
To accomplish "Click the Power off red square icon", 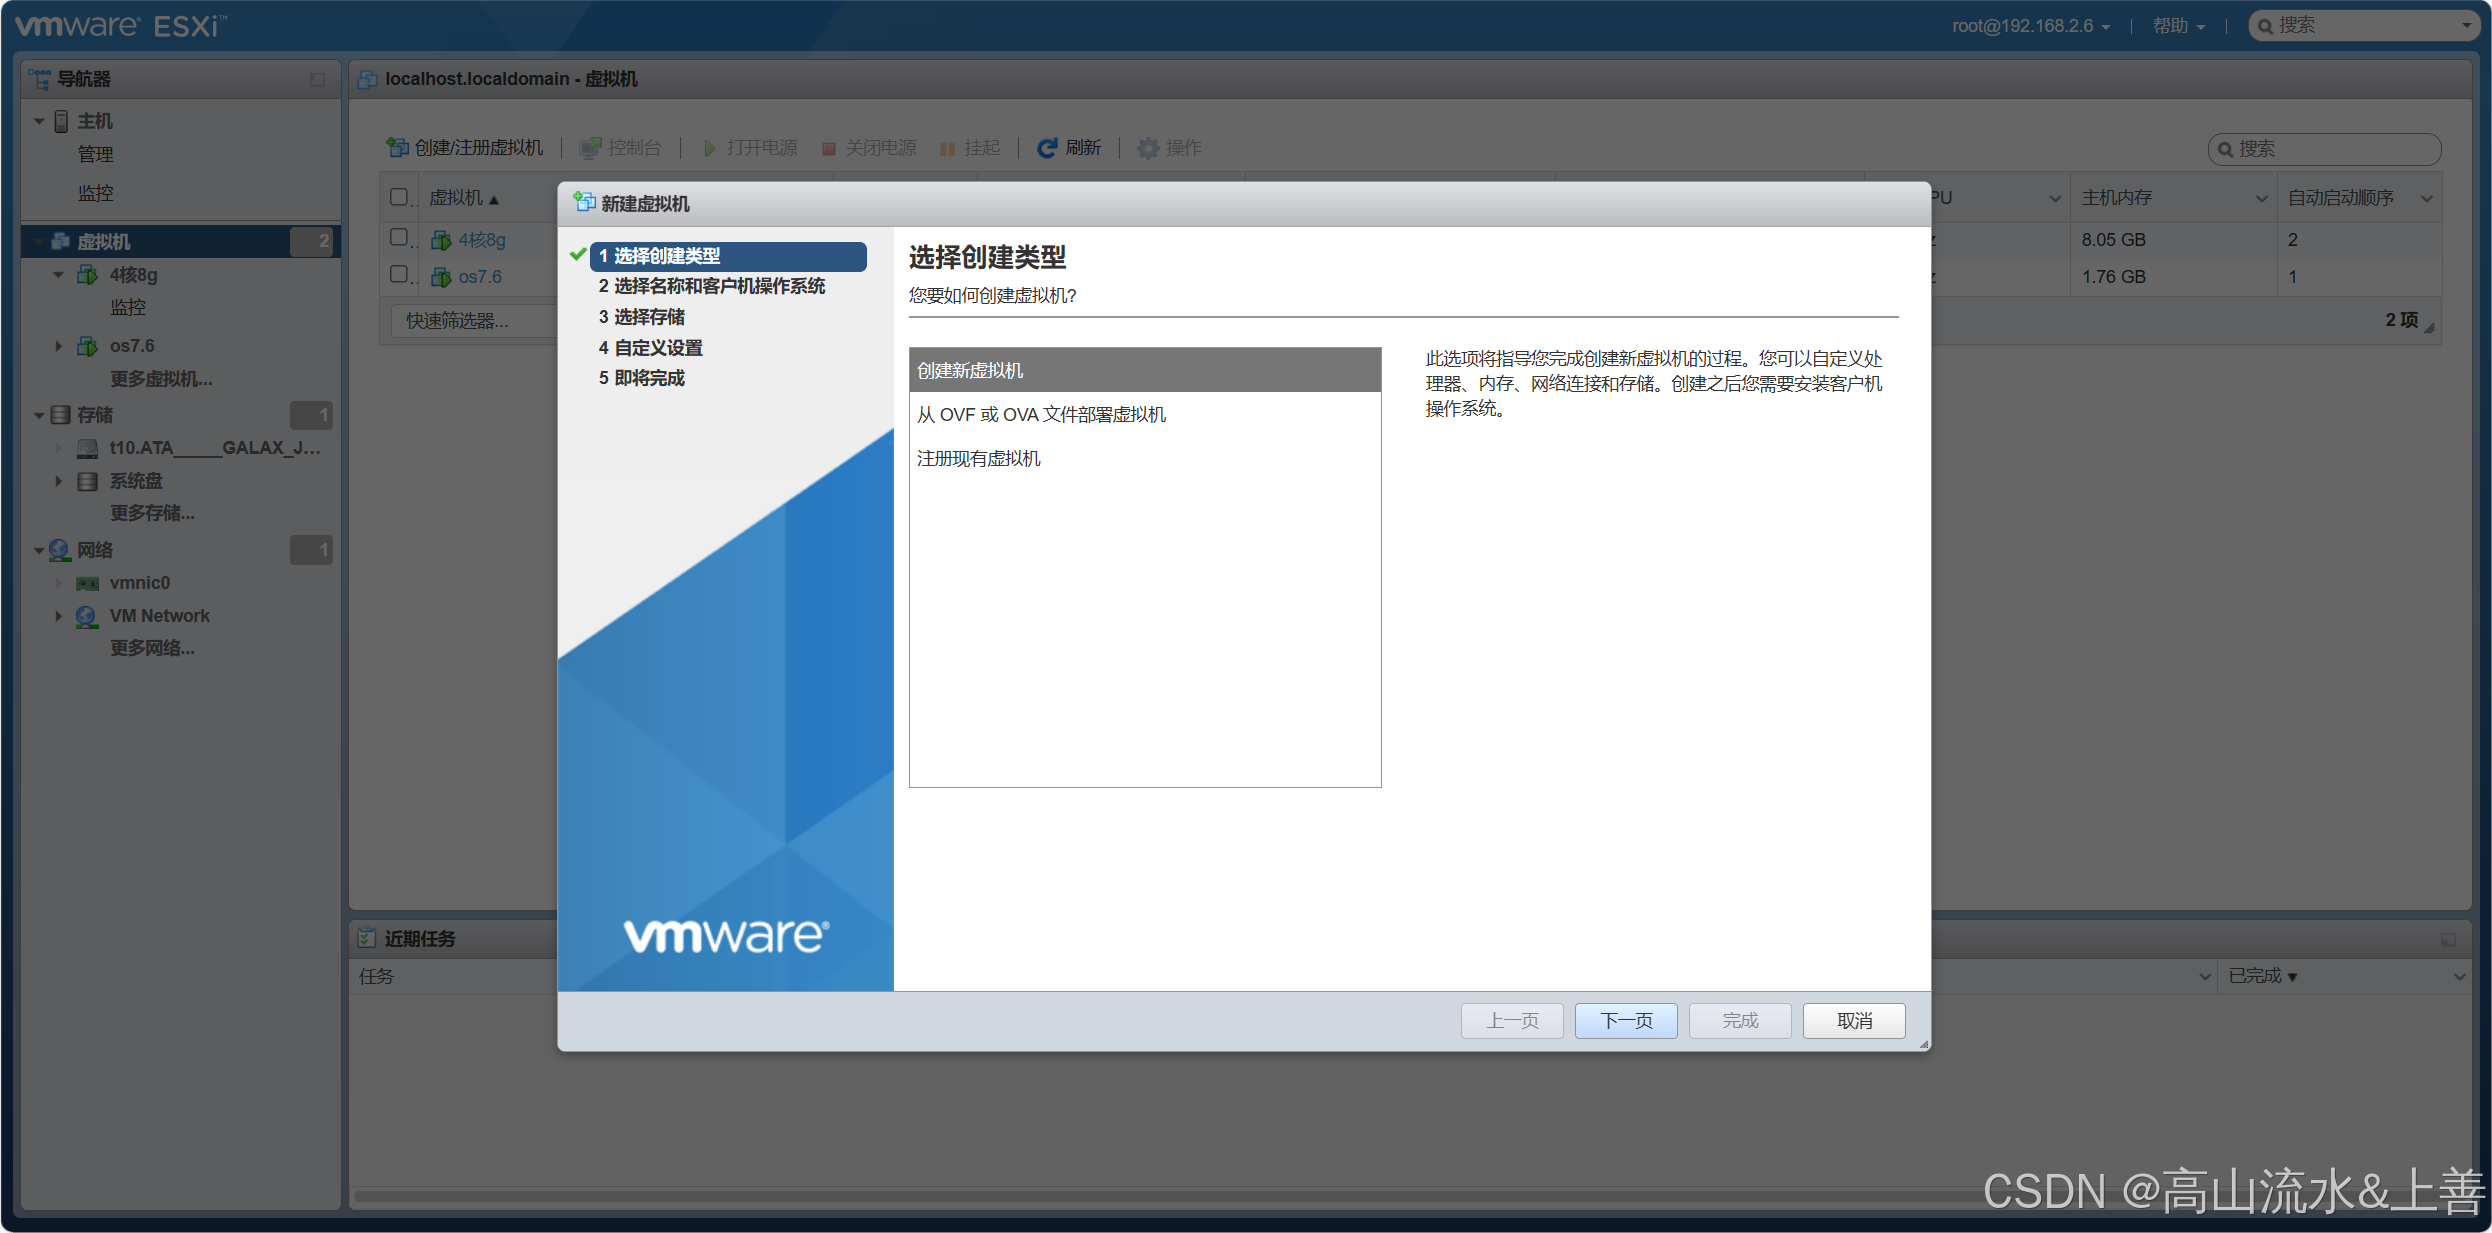I will pyautogui.click(x=828, y=149).
